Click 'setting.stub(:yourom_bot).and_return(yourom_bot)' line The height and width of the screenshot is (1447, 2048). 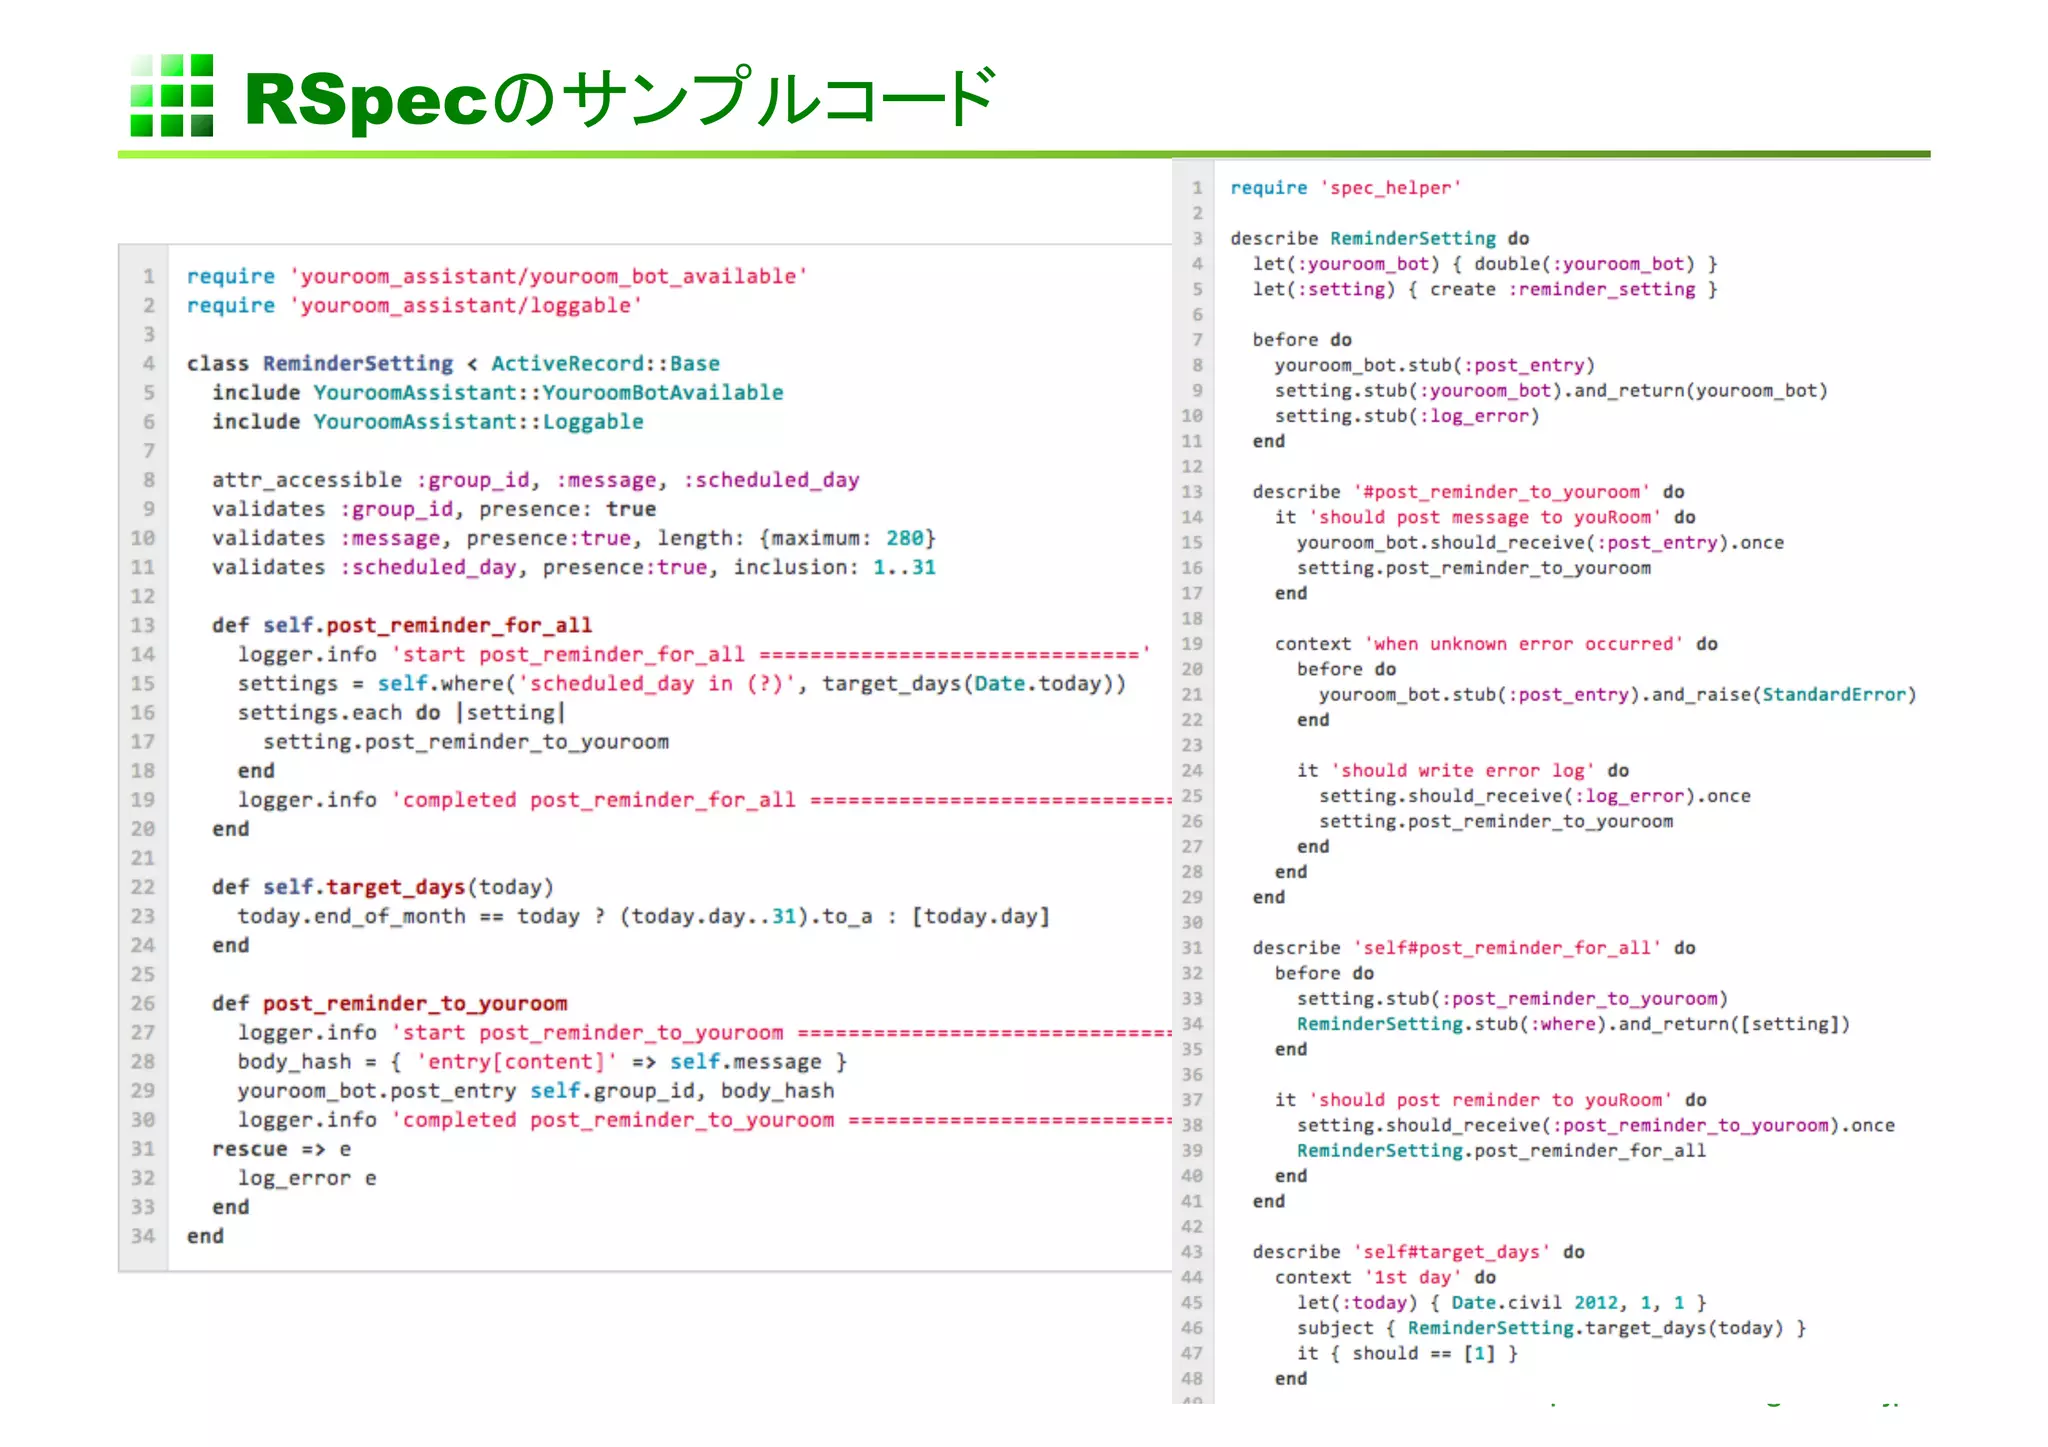[x=1551, y=390]
